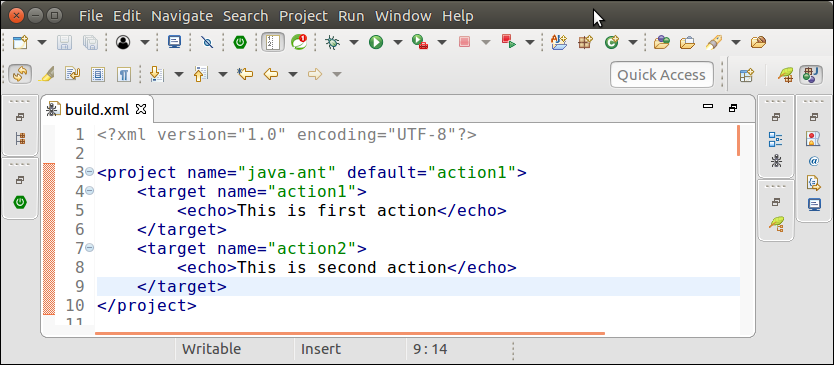Open the Search menu

246,16
